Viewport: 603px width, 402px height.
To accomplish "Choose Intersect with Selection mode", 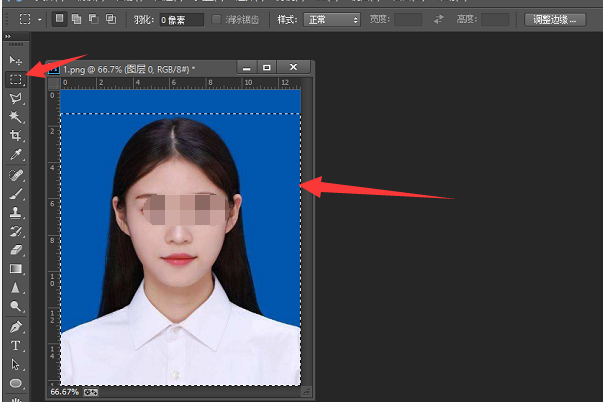I will (111, 19).
